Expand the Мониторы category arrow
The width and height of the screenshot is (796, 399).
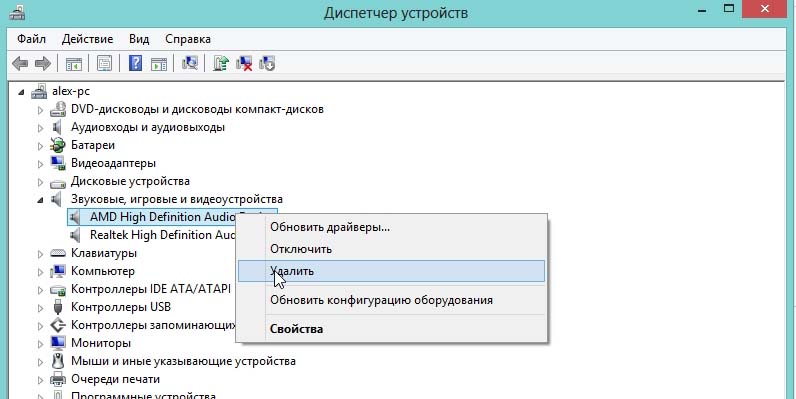[41, 344]
